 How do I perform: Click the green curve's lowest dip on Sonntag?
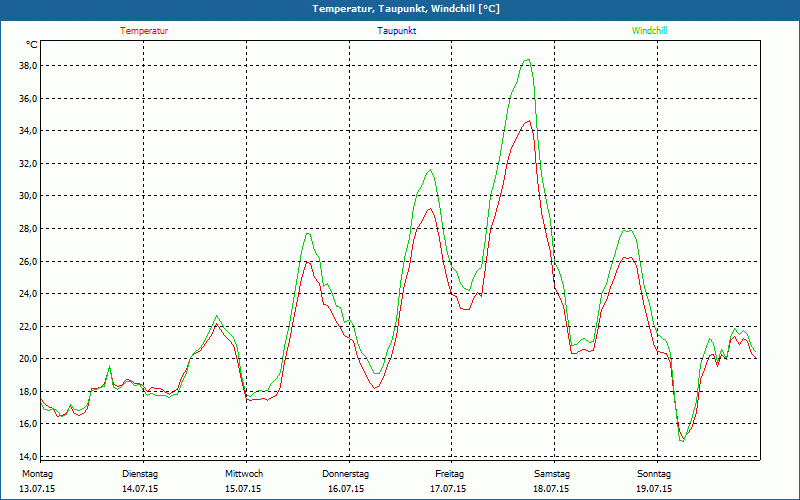pos(682,440)
